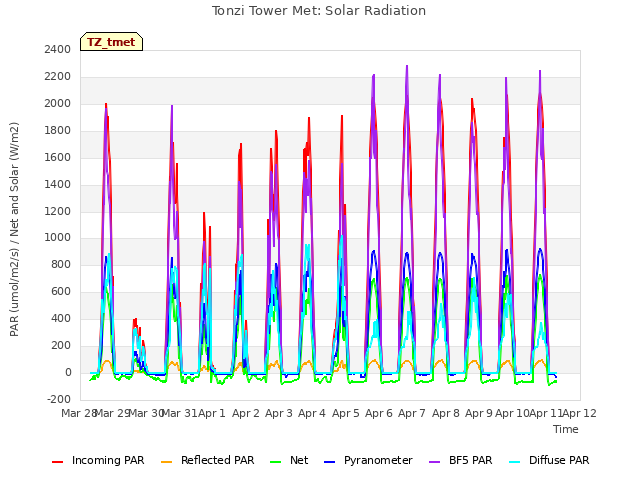Click the 1200 y-axis tick label

pos(58,211)
